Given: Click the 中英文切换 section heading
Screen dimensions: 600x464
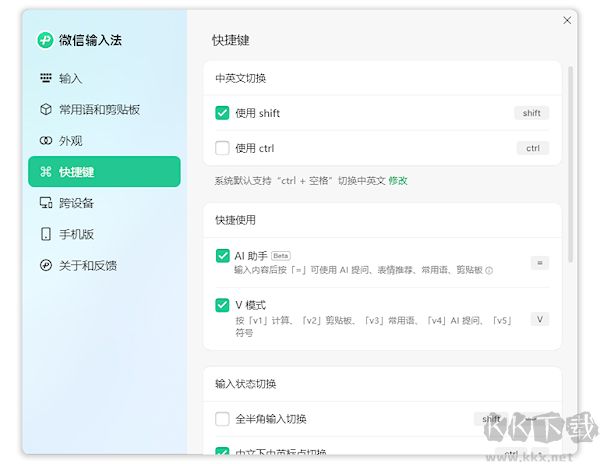Looking at the screenshot, I should [240, 78].
